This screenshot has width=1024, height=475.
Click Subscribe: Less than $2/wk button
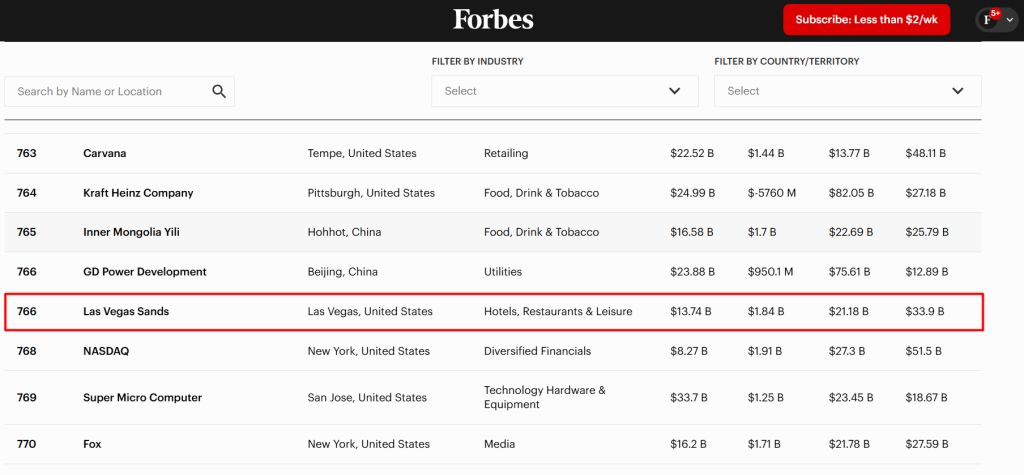867,20
